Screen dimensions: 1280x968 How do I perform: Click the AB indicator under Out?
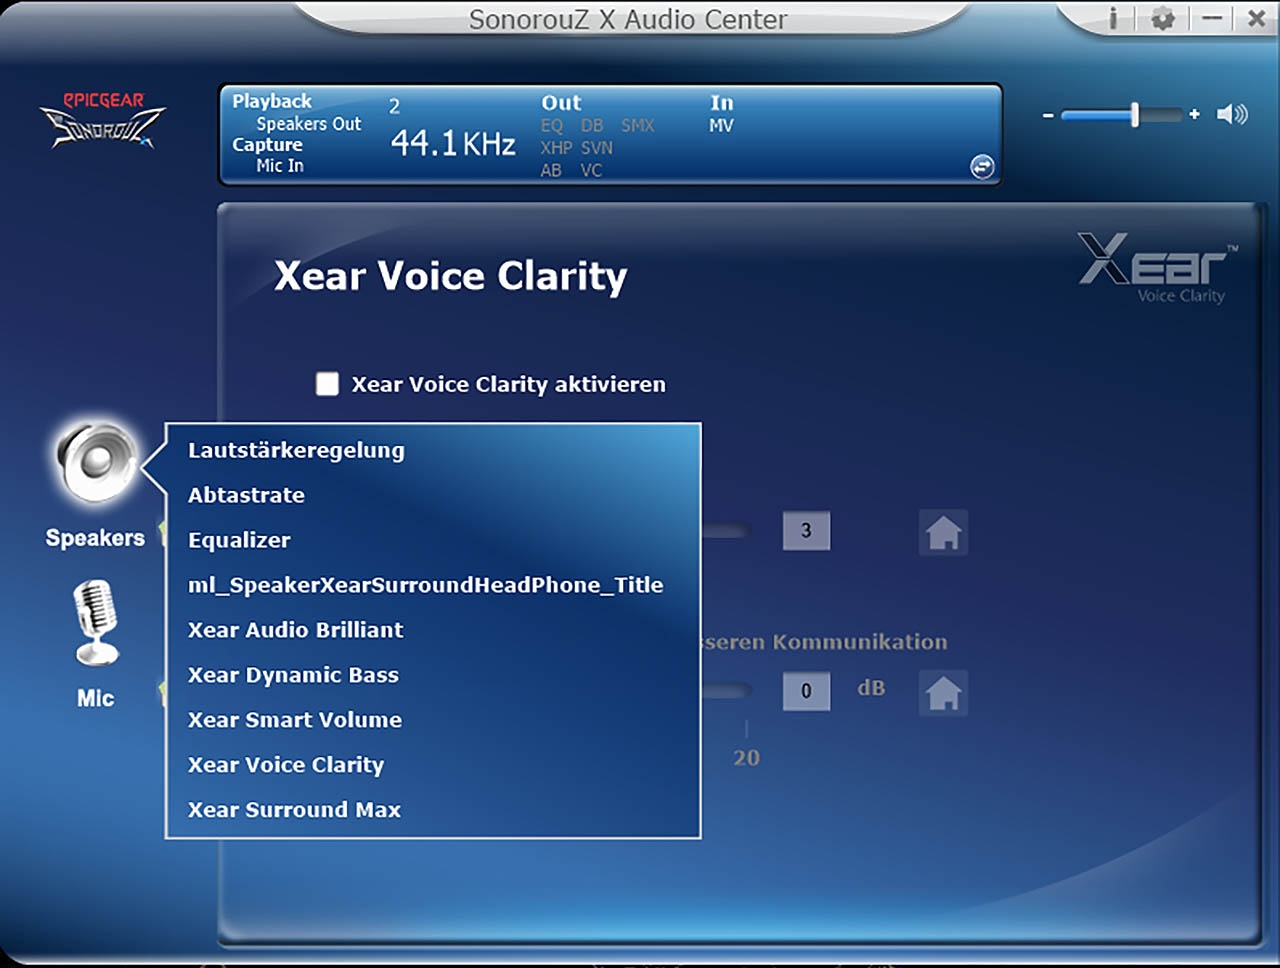551,171
